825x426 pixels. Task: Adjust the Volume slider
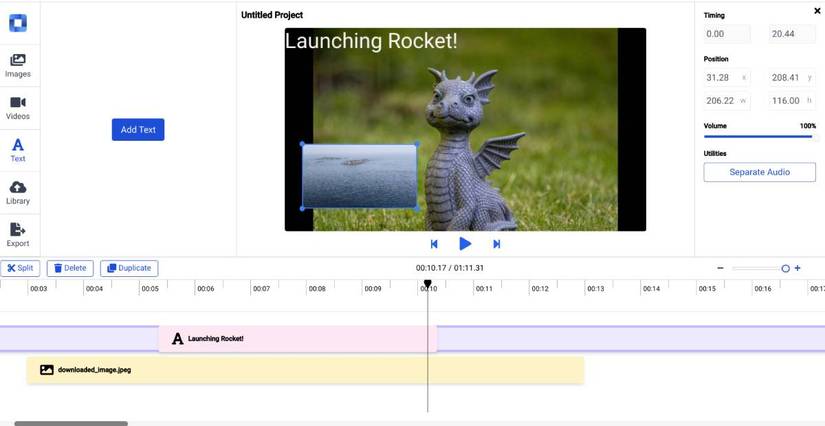click(759, 137)
